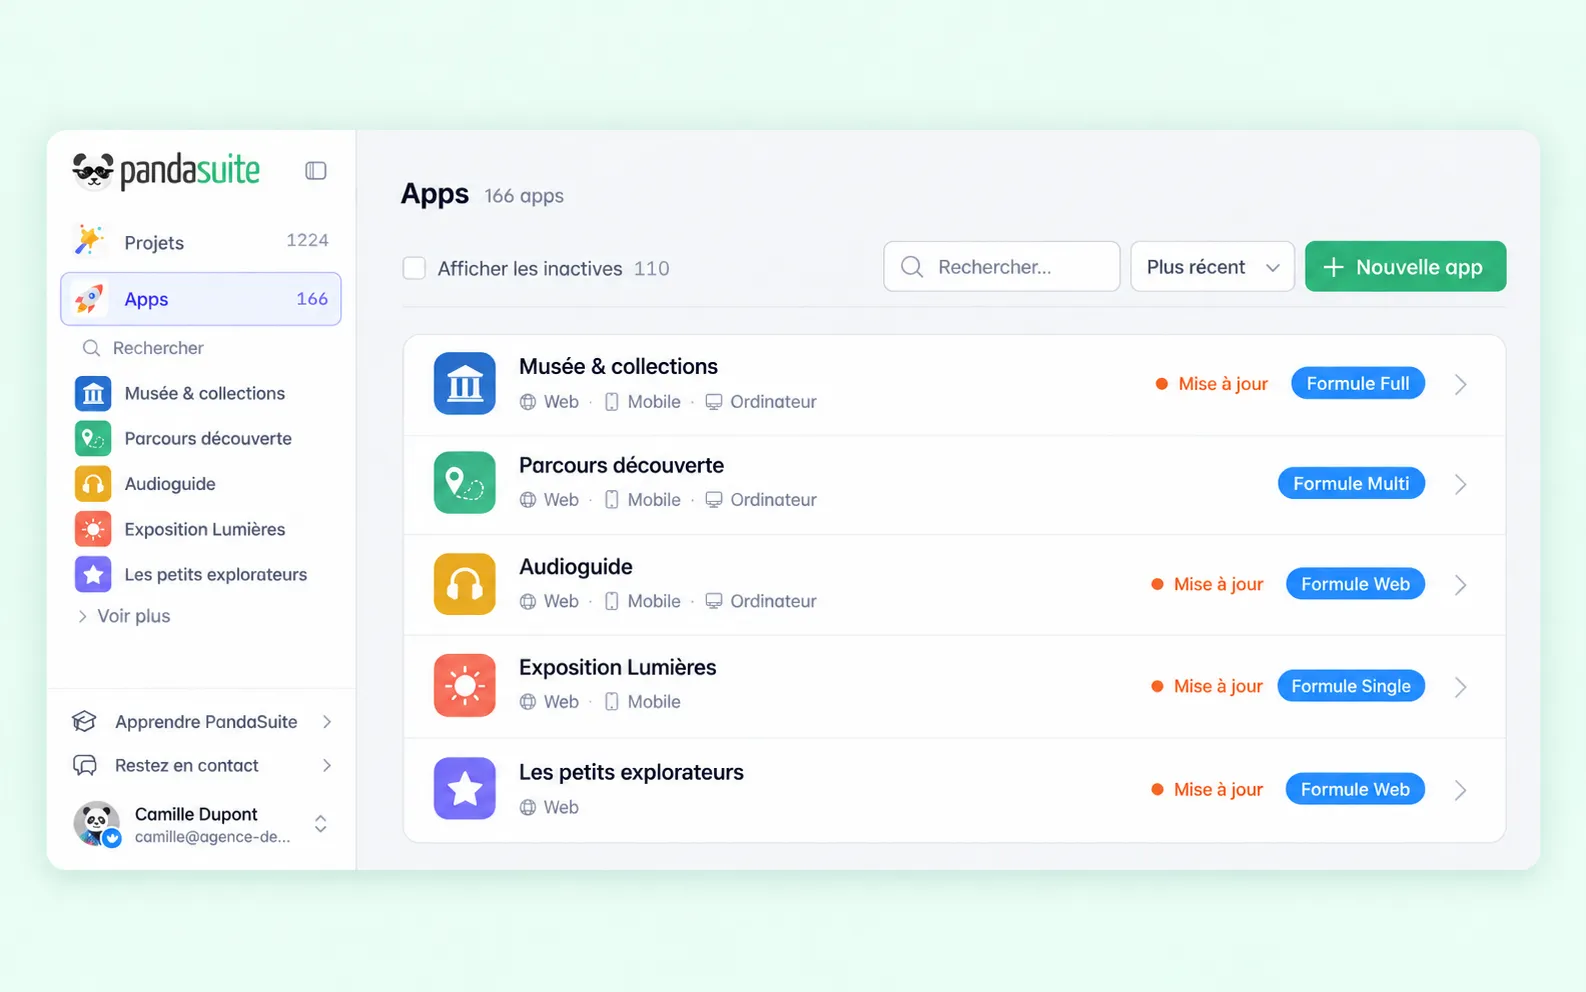This screenshot has width=1586, height=992.
Task: Click Camille Dupont's panda avatar
Action: tap(97, 824)
